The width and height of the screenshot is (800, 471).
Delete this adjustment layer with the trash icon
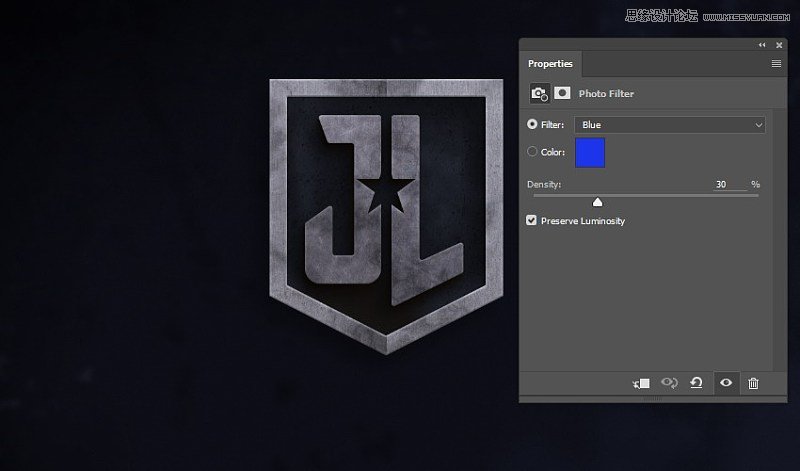[x=754, y=383]
